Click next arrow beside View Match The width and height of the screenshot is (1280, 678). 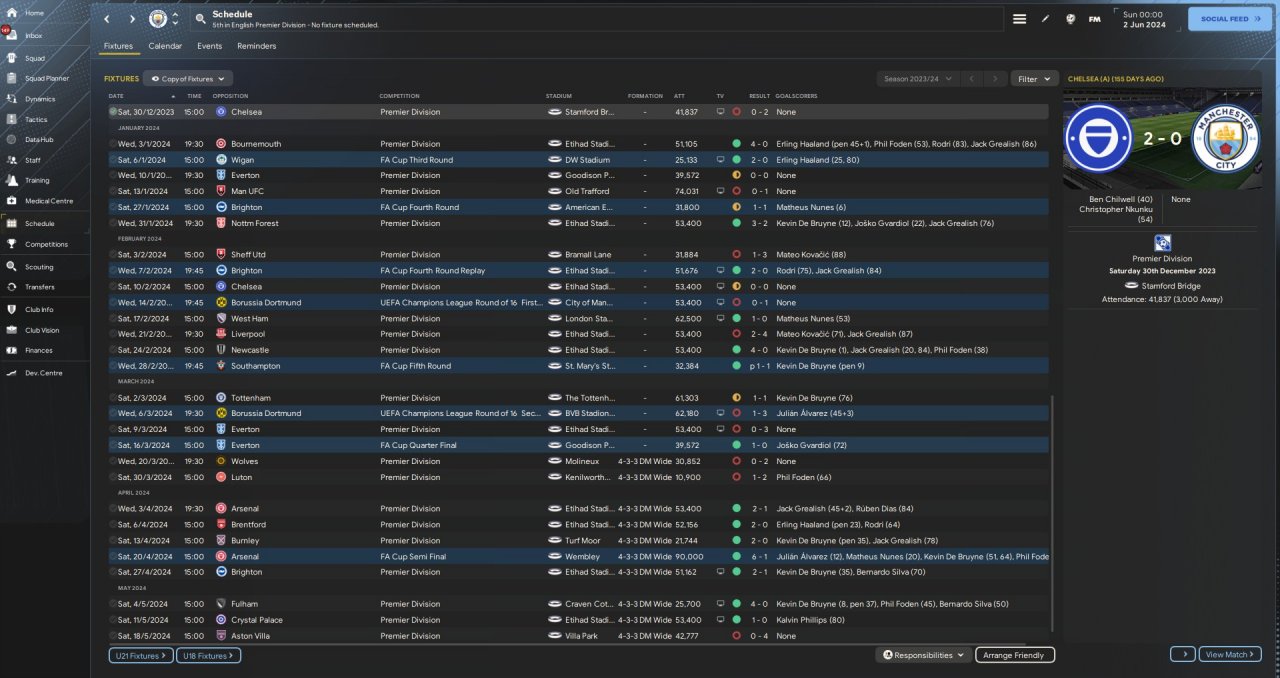1182,654
